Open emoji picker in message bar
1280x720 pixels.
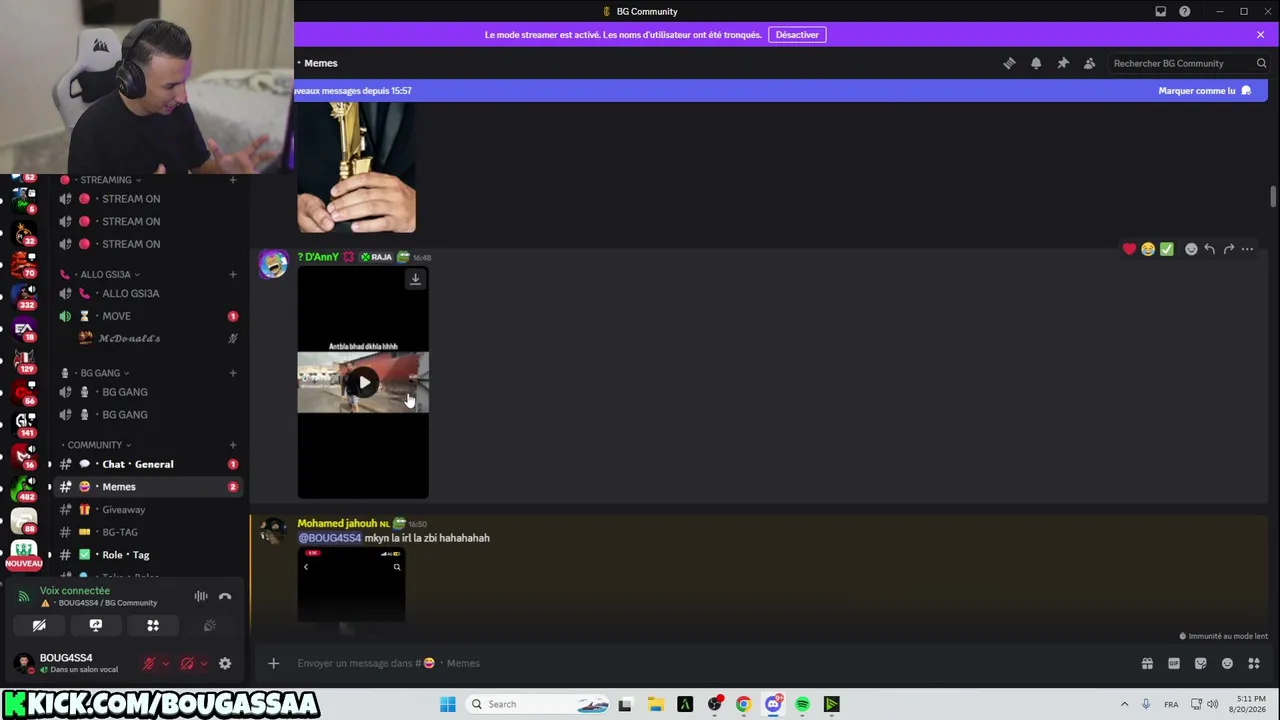(1227, 663)
